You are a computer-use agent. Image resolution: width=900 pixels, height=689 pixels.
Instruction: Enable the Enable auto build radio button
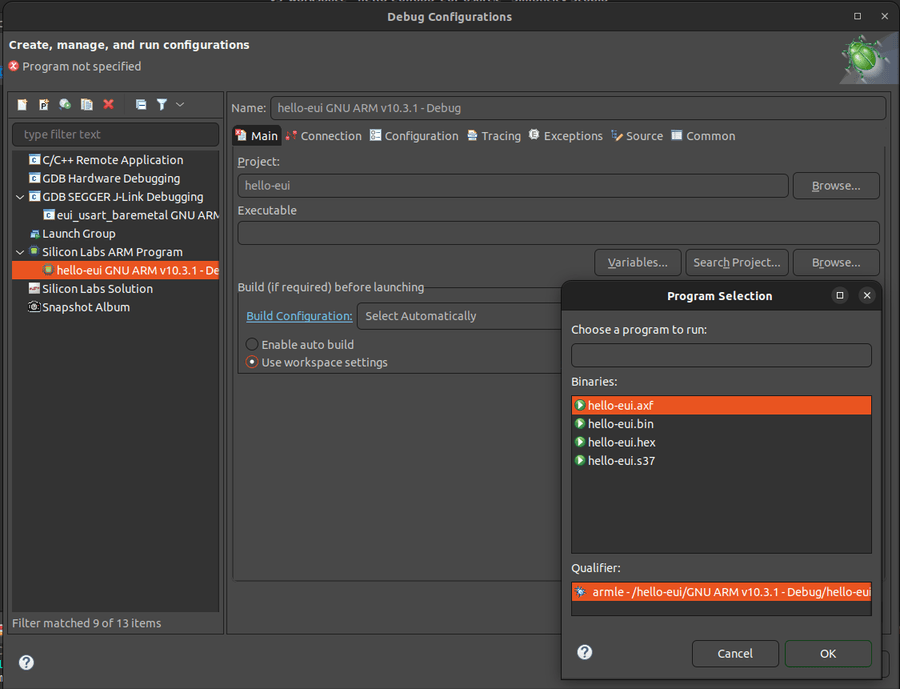pyautogui.click(x=251, y=344)
